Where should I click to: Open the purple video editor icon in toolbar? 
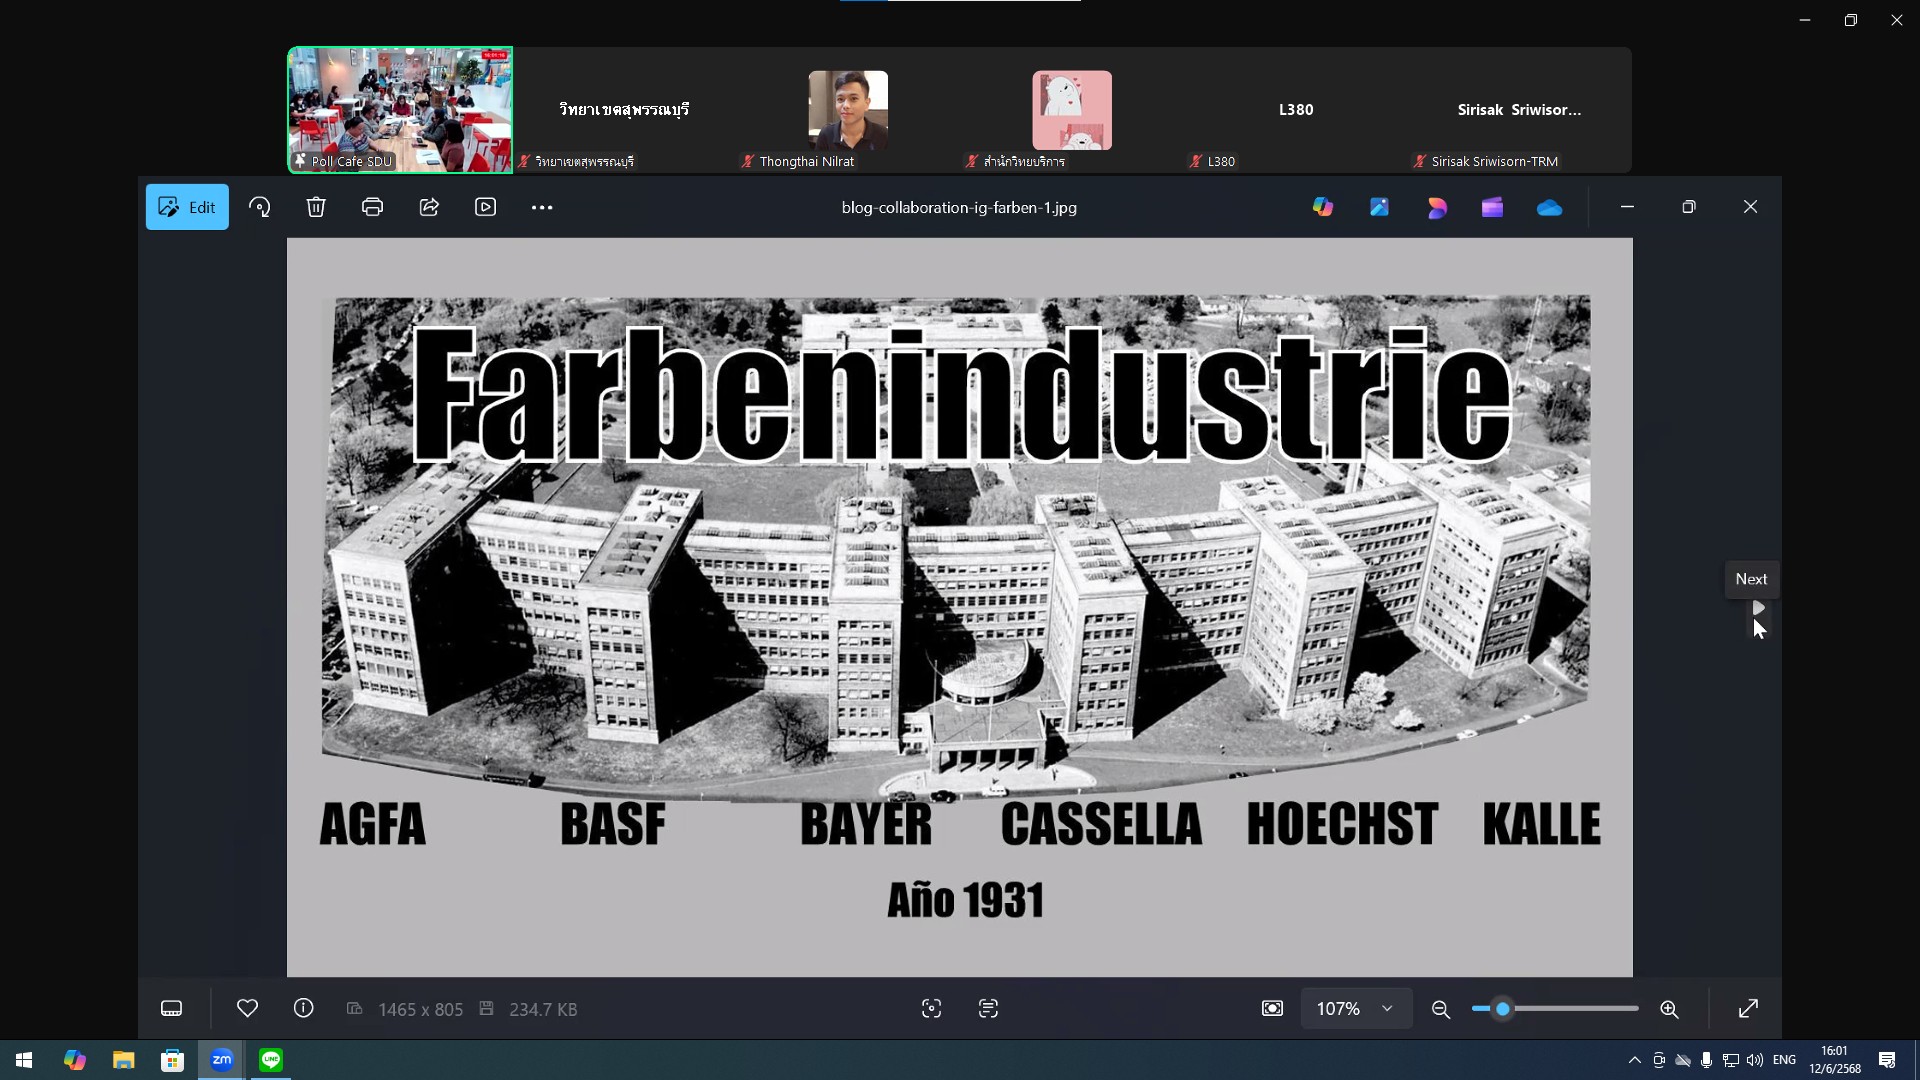(x=1493, y=207)
